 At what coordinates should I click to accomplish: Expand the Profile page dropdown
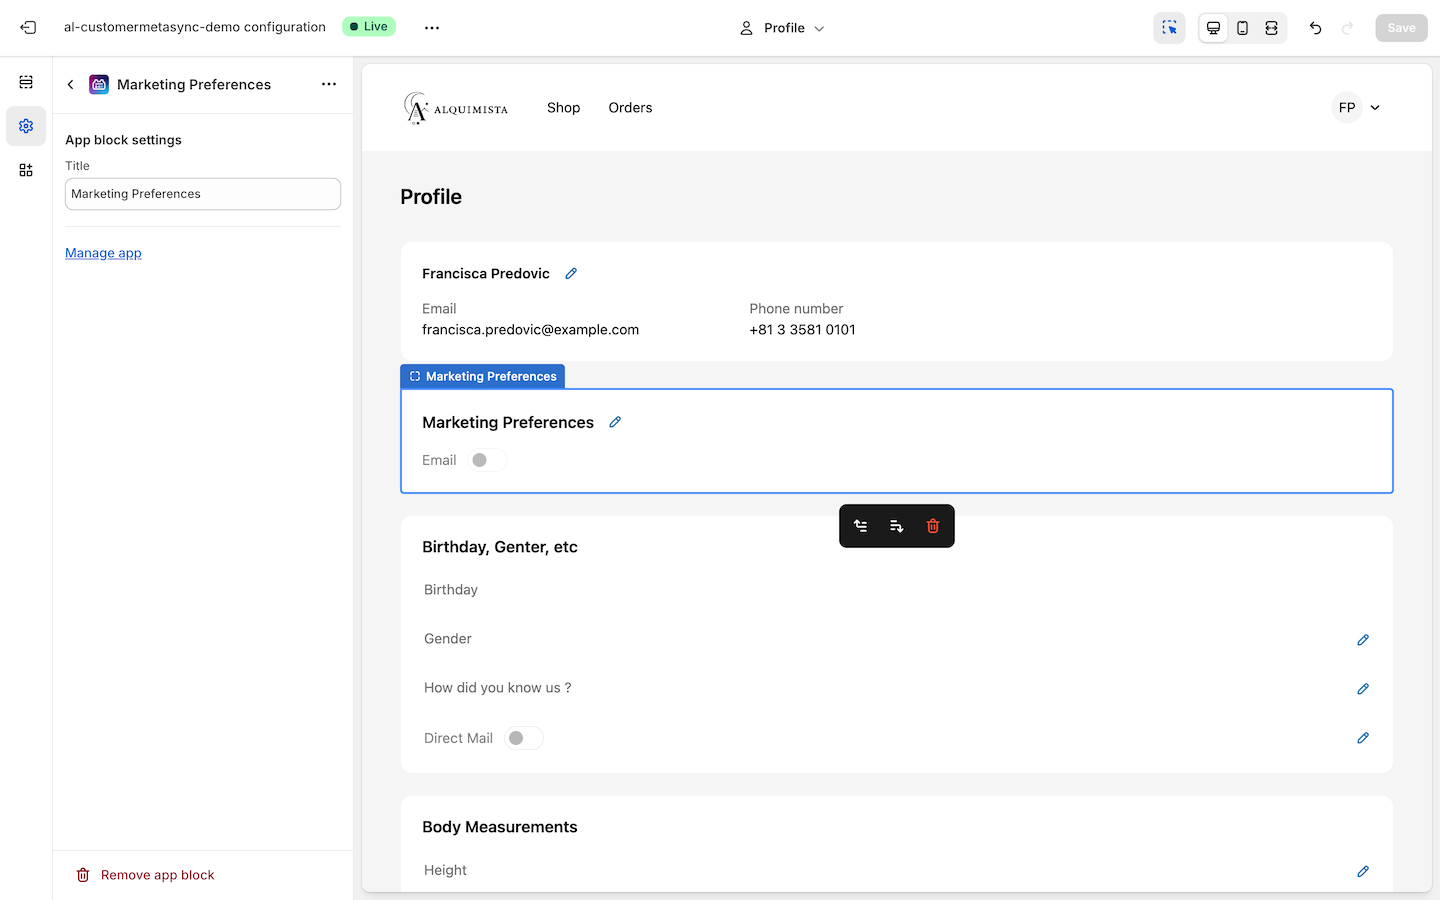(x=783, y=28)
